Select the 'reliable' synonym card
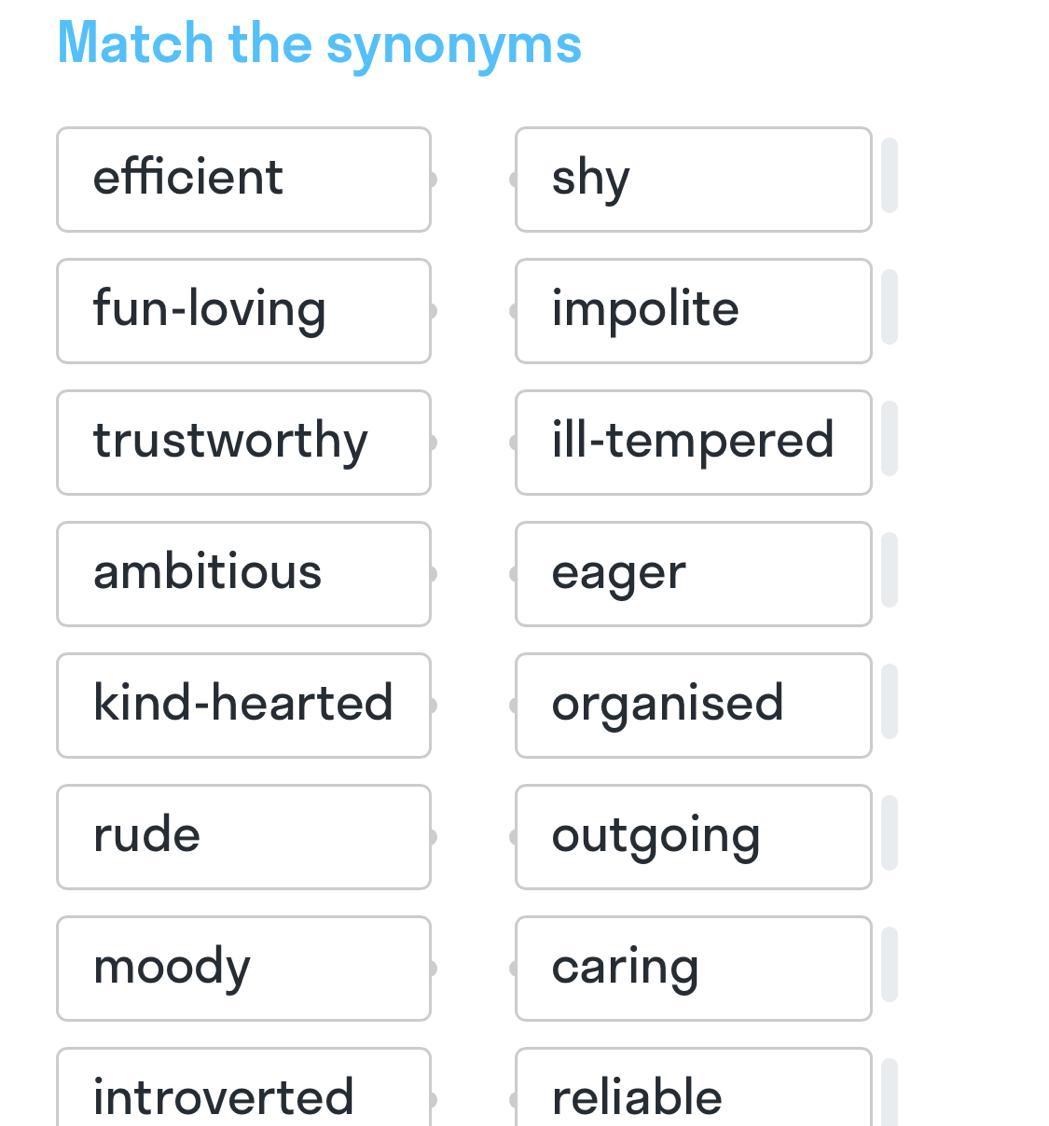The height and width of the screenshot is (1126, 1049). pos(694,1087)
